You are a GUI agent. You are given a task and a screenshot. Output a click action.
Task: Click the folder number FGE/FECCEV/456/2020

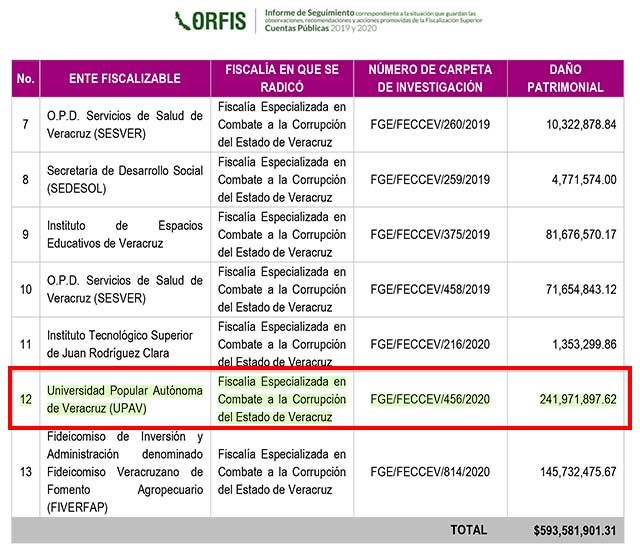430,399
